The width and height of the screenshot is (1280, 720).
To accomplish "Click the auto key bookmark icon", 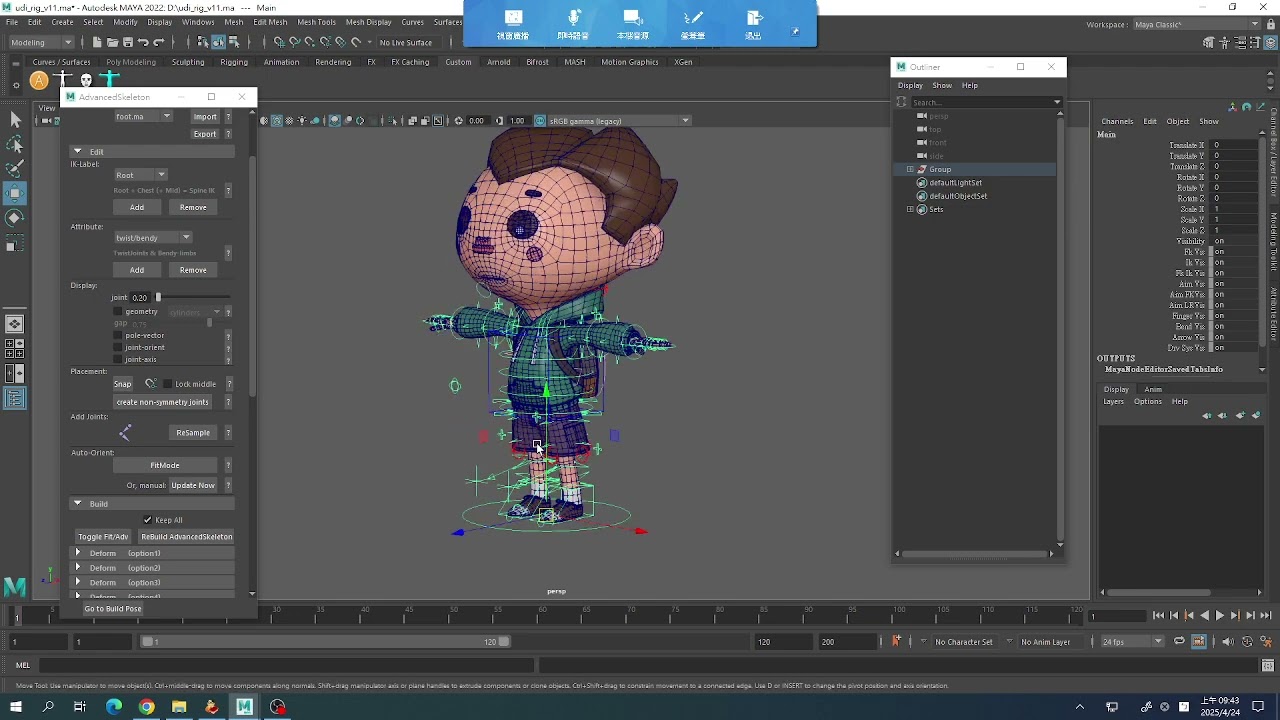I will [x=896, y=641].
